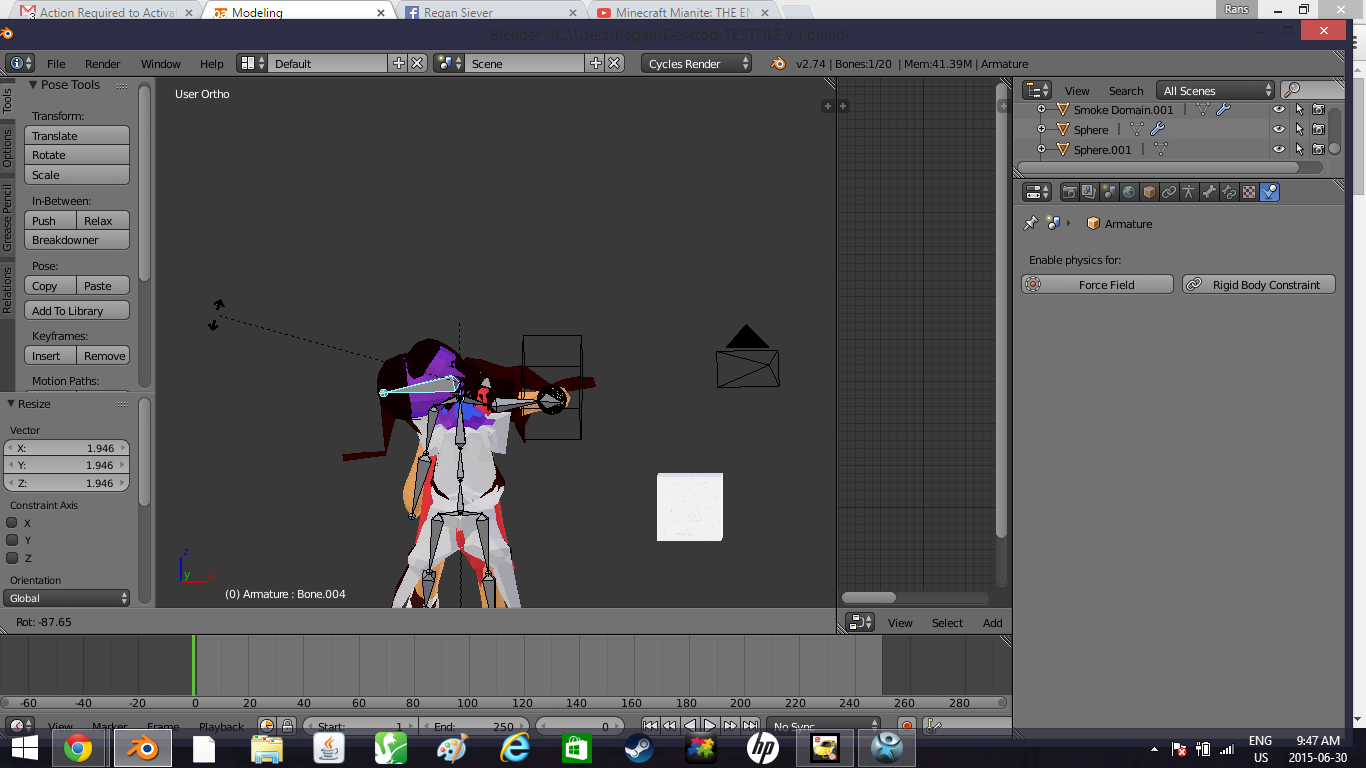
Task: Click the screen layout browse icon
Action: 252,63
